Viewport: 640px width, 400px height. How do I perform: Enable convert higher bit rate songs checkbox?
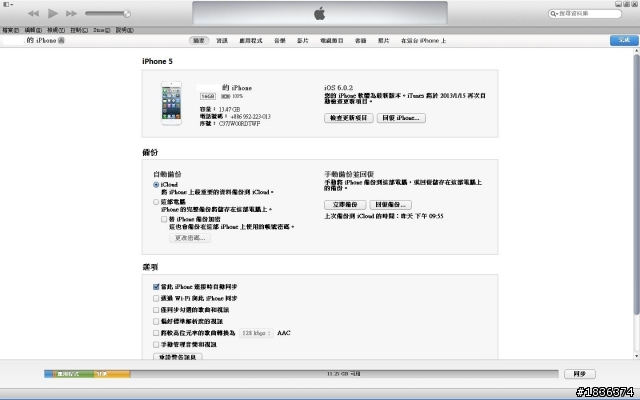click(156, 333)
